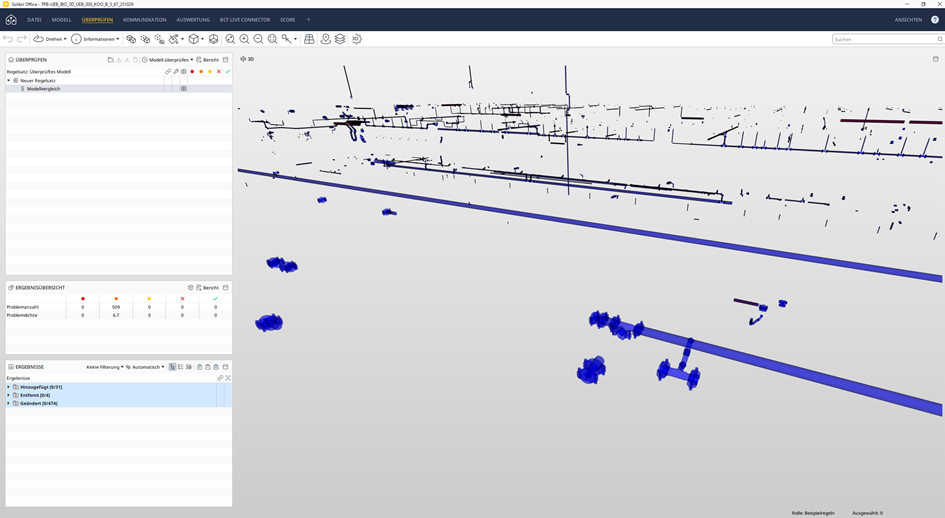The width and height of the screenshot is (945, 518).
Task: Click Bericht in the ÜBERPRÜFEN panel
Action: 208,60
